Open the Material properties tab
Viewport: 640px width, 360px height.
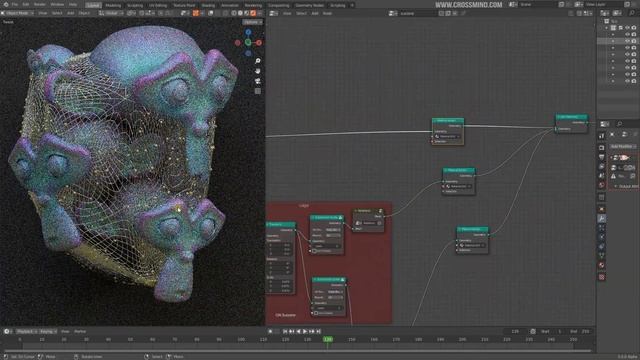602,265
